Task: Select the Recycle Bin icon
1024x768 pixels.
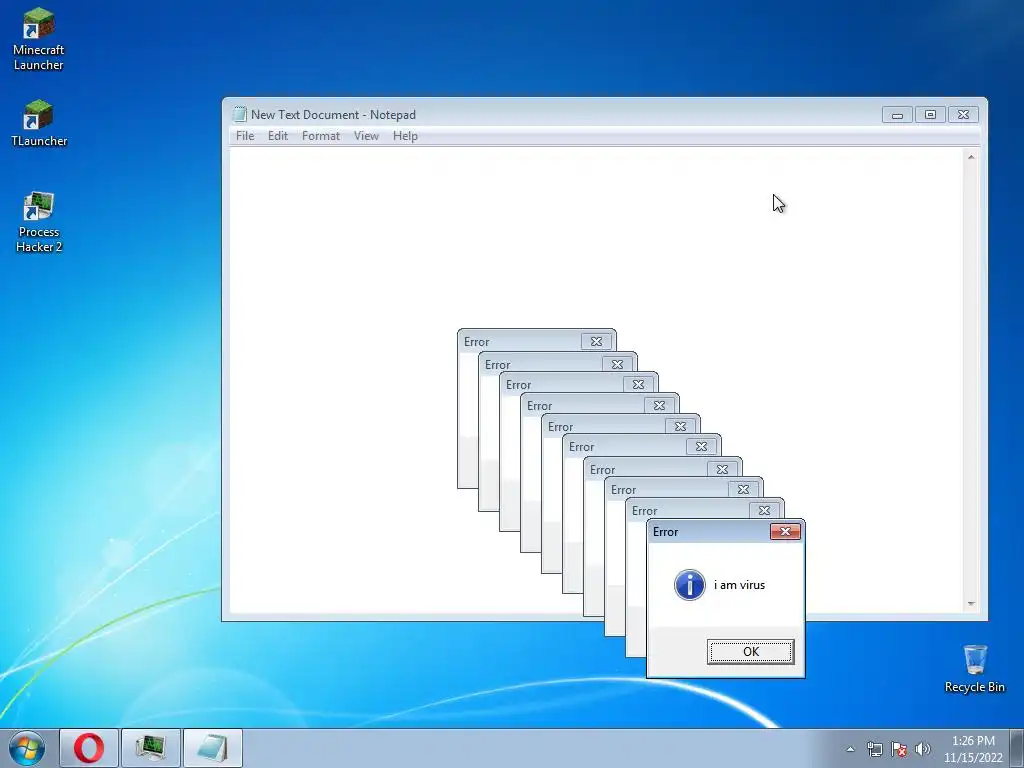Action: coord(974,668)
